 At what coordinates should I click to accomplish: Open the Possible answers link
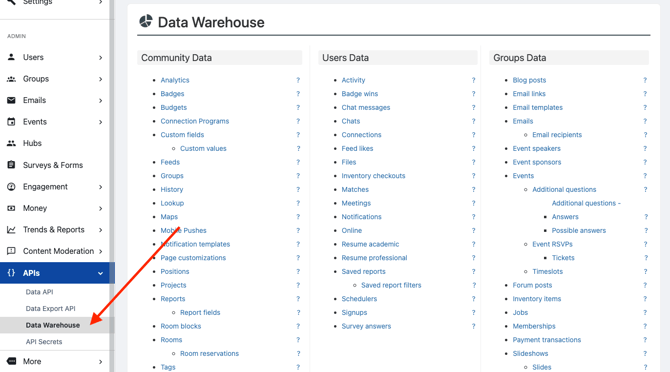(579, 230)
